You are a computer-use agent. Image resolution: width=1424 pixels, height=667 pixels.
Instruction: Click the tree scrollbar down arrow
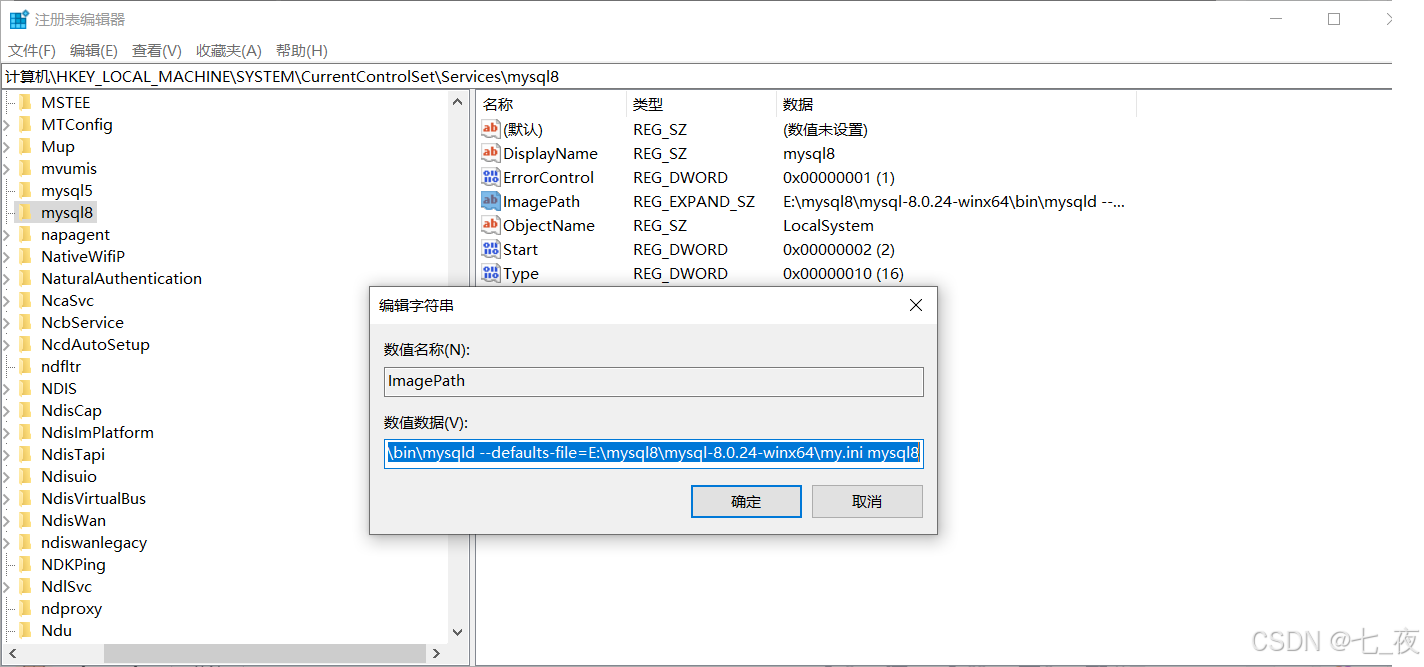(x=458, y=632)
